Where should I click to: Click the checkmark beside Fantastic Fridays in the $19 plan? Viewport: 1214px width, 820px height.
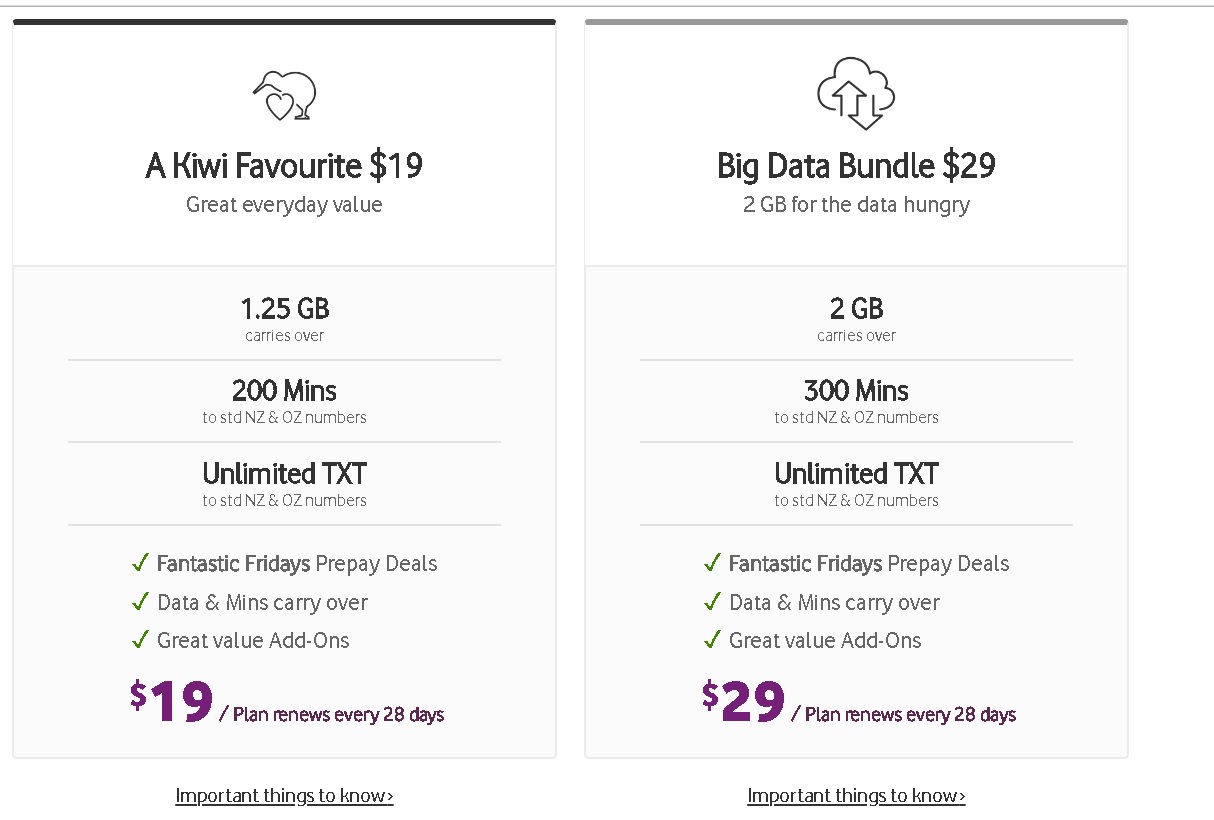click(141, 563)
